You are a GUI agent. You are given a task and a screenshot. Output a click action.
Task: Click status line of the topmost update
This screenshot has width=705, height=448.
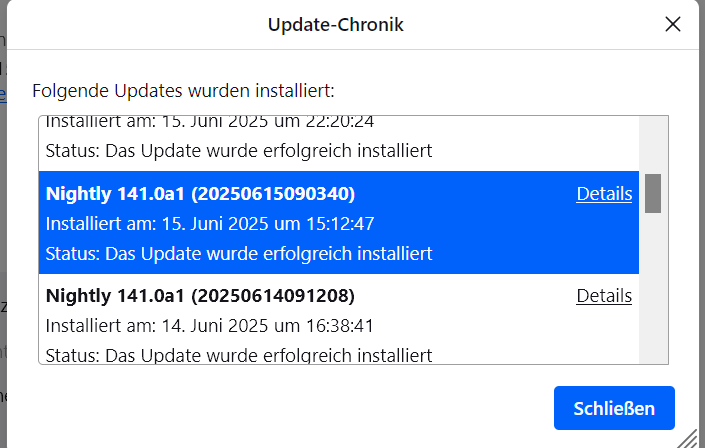[239, 152]
